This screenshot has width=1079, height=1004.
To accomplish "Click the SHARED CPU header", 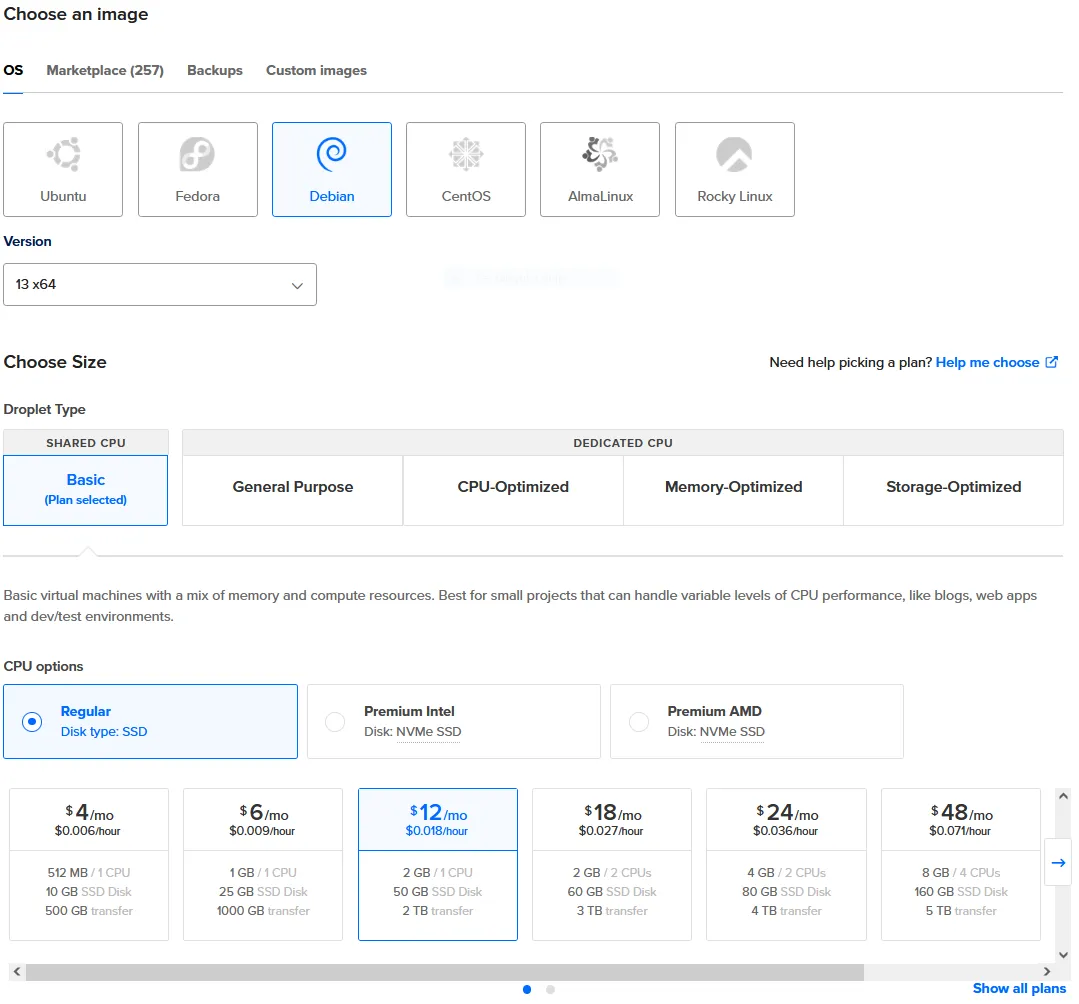I will 86,443.
